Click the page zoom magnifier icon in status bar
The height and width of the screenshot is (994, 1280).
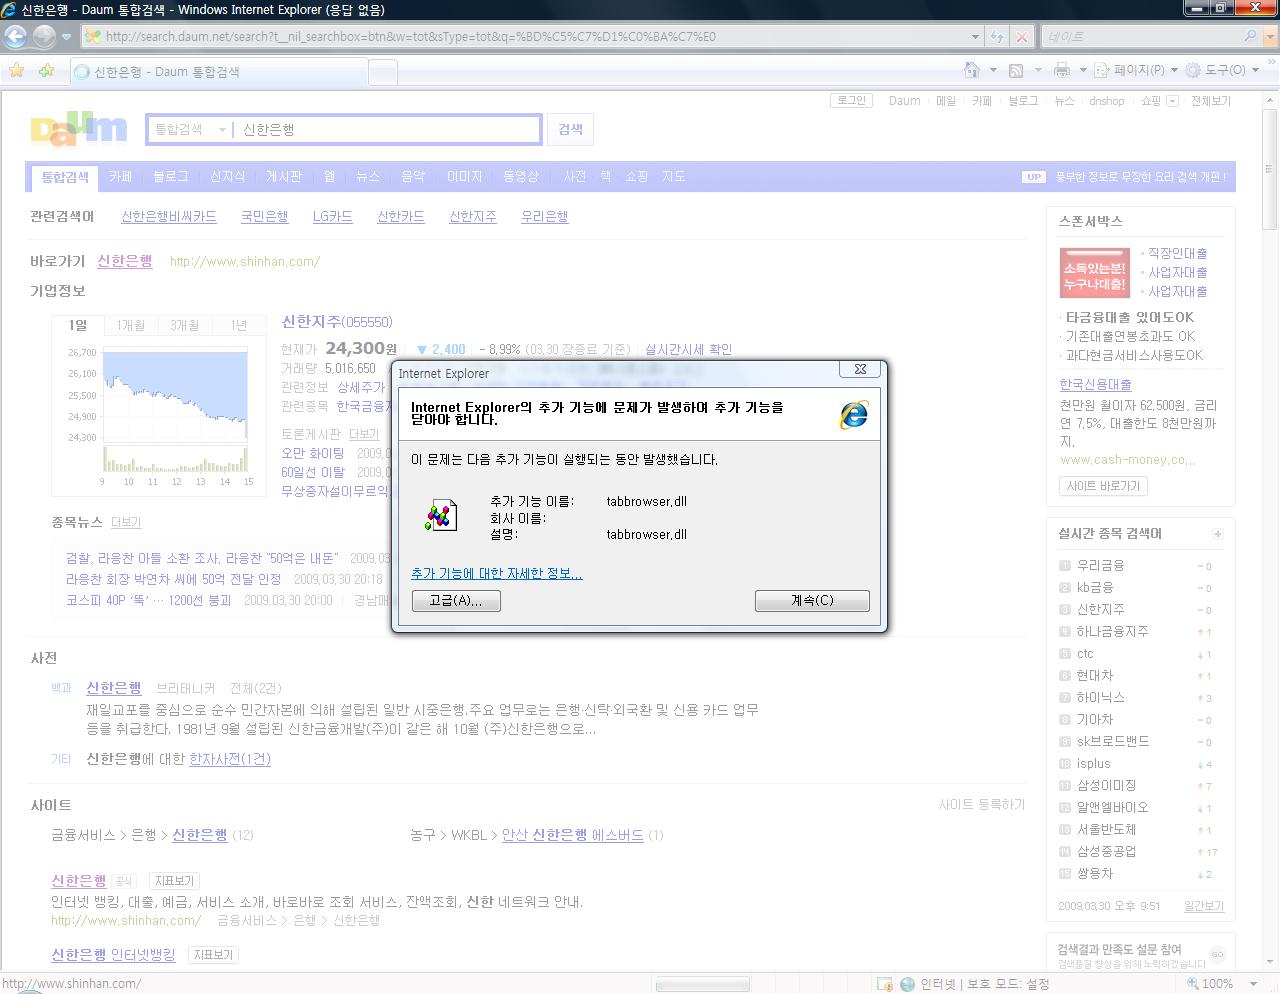tap(1190, 984)
